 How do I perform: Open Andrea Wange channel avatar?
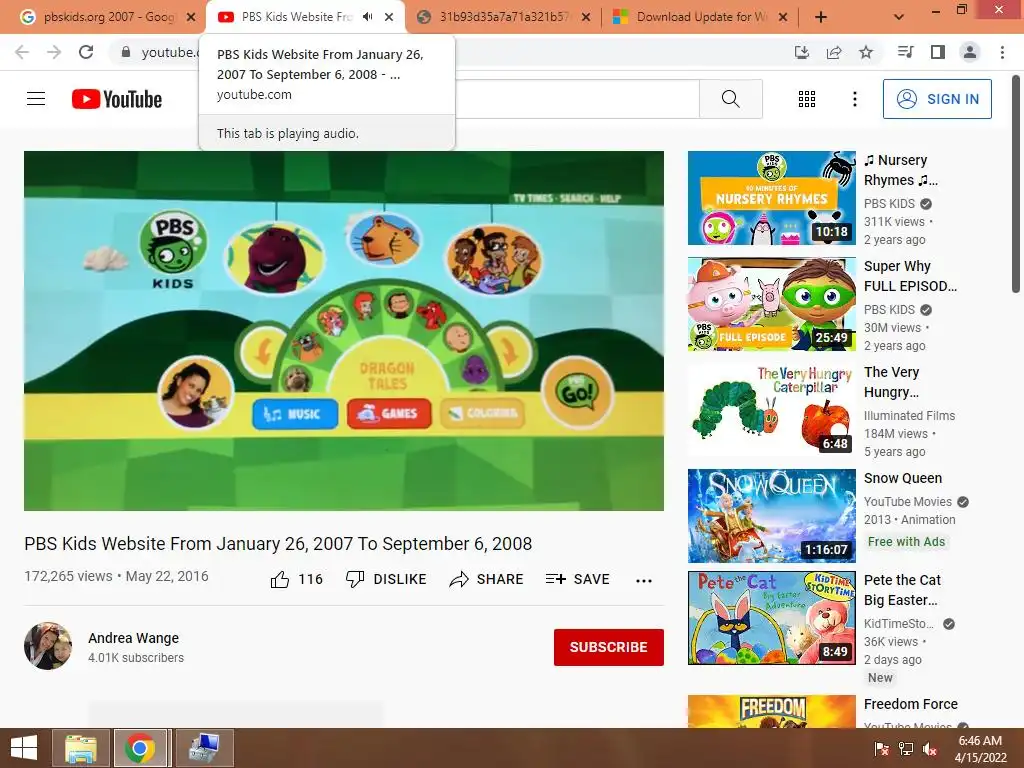click(48, 646)
